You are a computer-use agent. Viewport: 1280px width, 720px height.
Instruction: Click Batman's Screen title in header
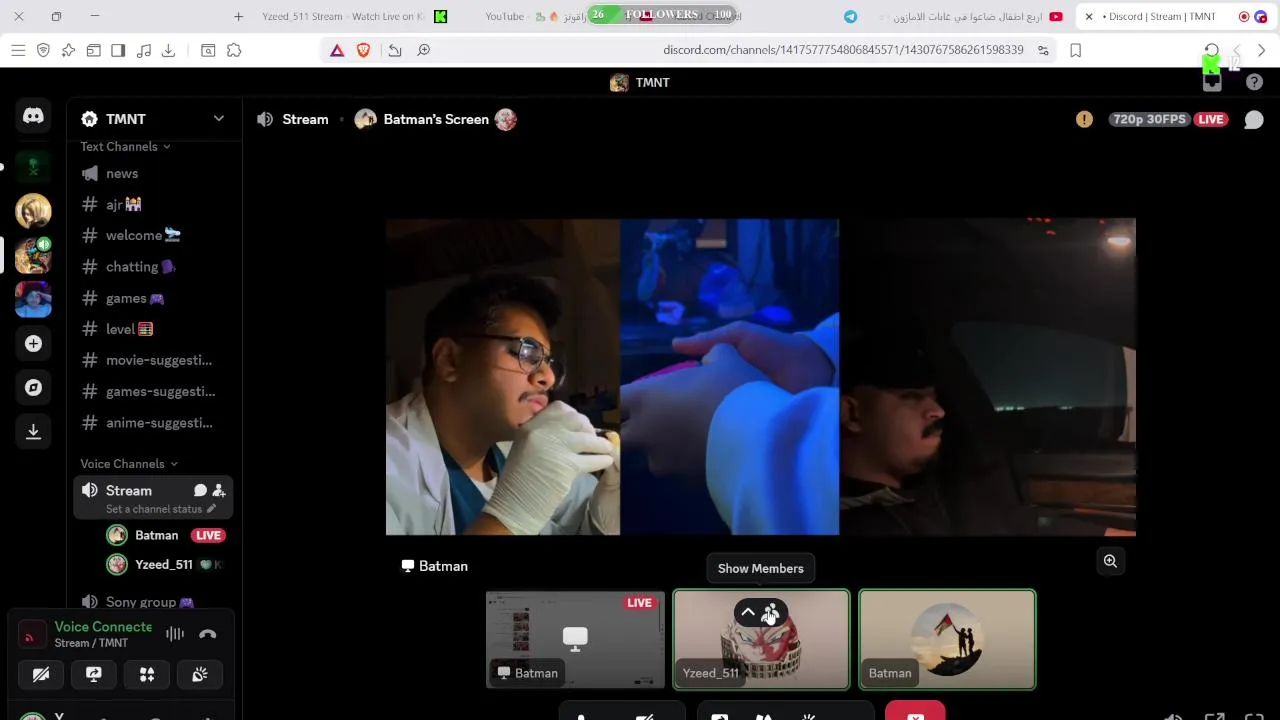pos(436,119)
